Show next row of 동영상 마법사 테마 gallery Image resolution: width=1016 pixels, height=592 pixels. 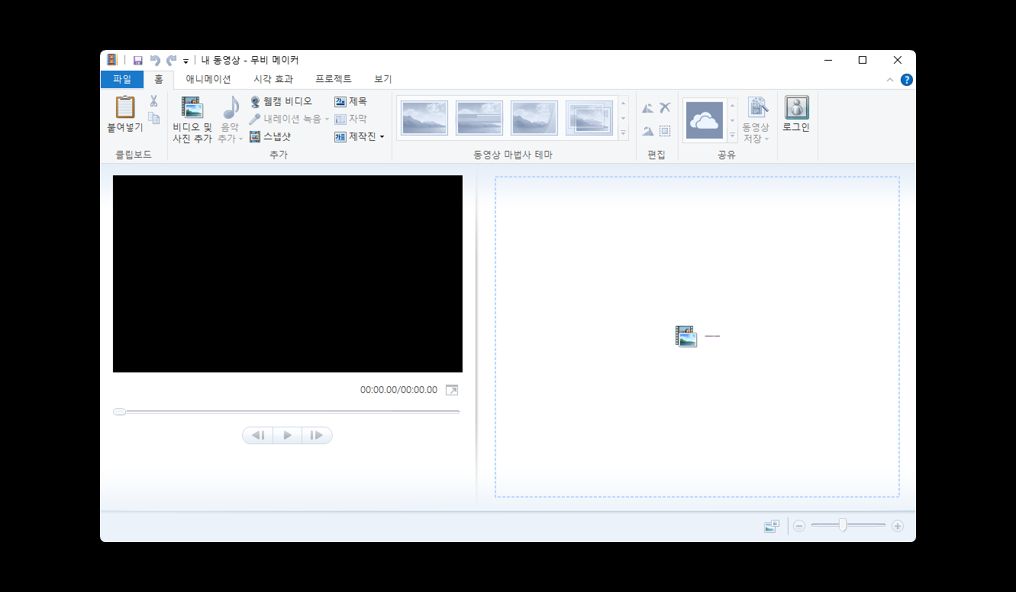click(623, 119)
